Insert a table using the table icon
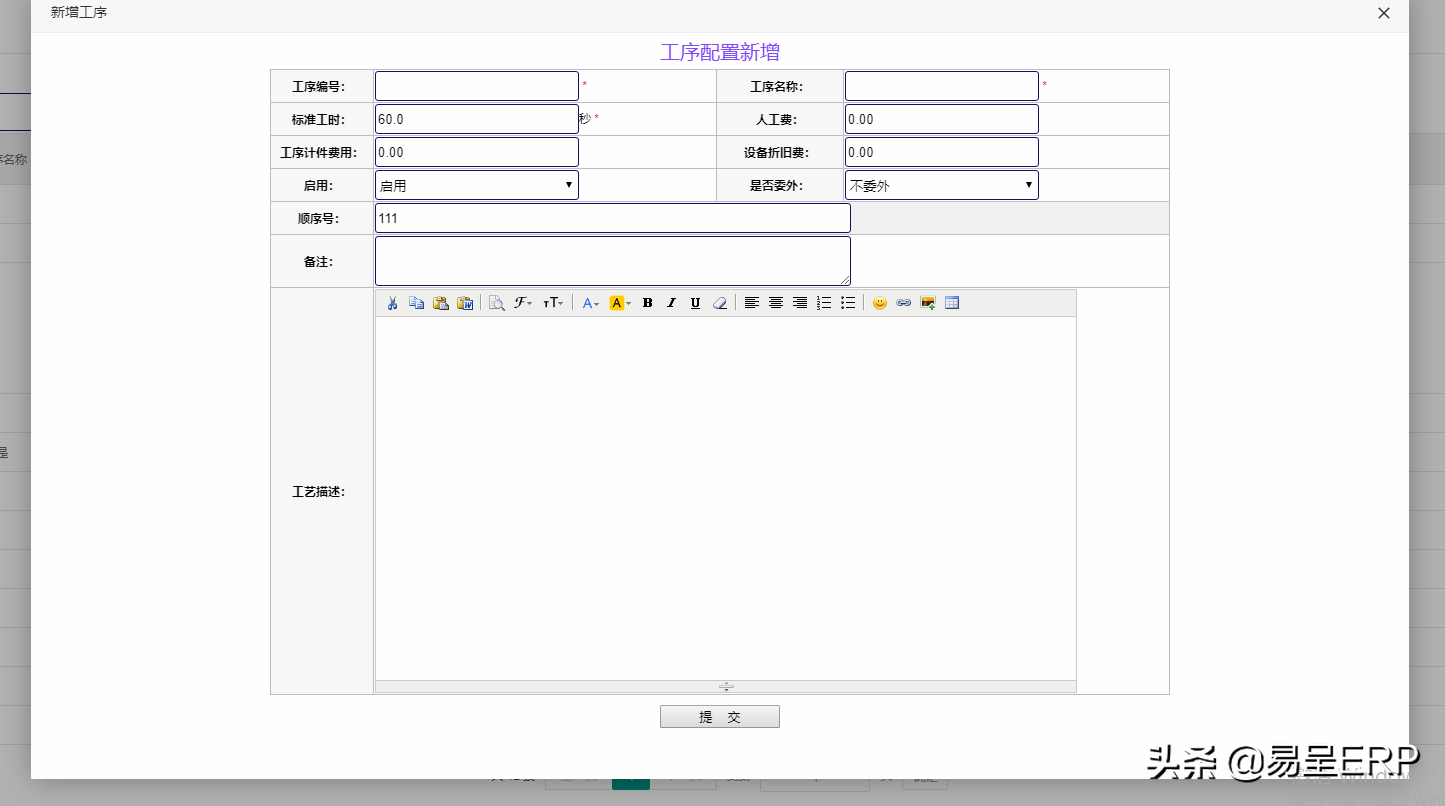This screenshot has width=1445, height=806. pos(952,303)
